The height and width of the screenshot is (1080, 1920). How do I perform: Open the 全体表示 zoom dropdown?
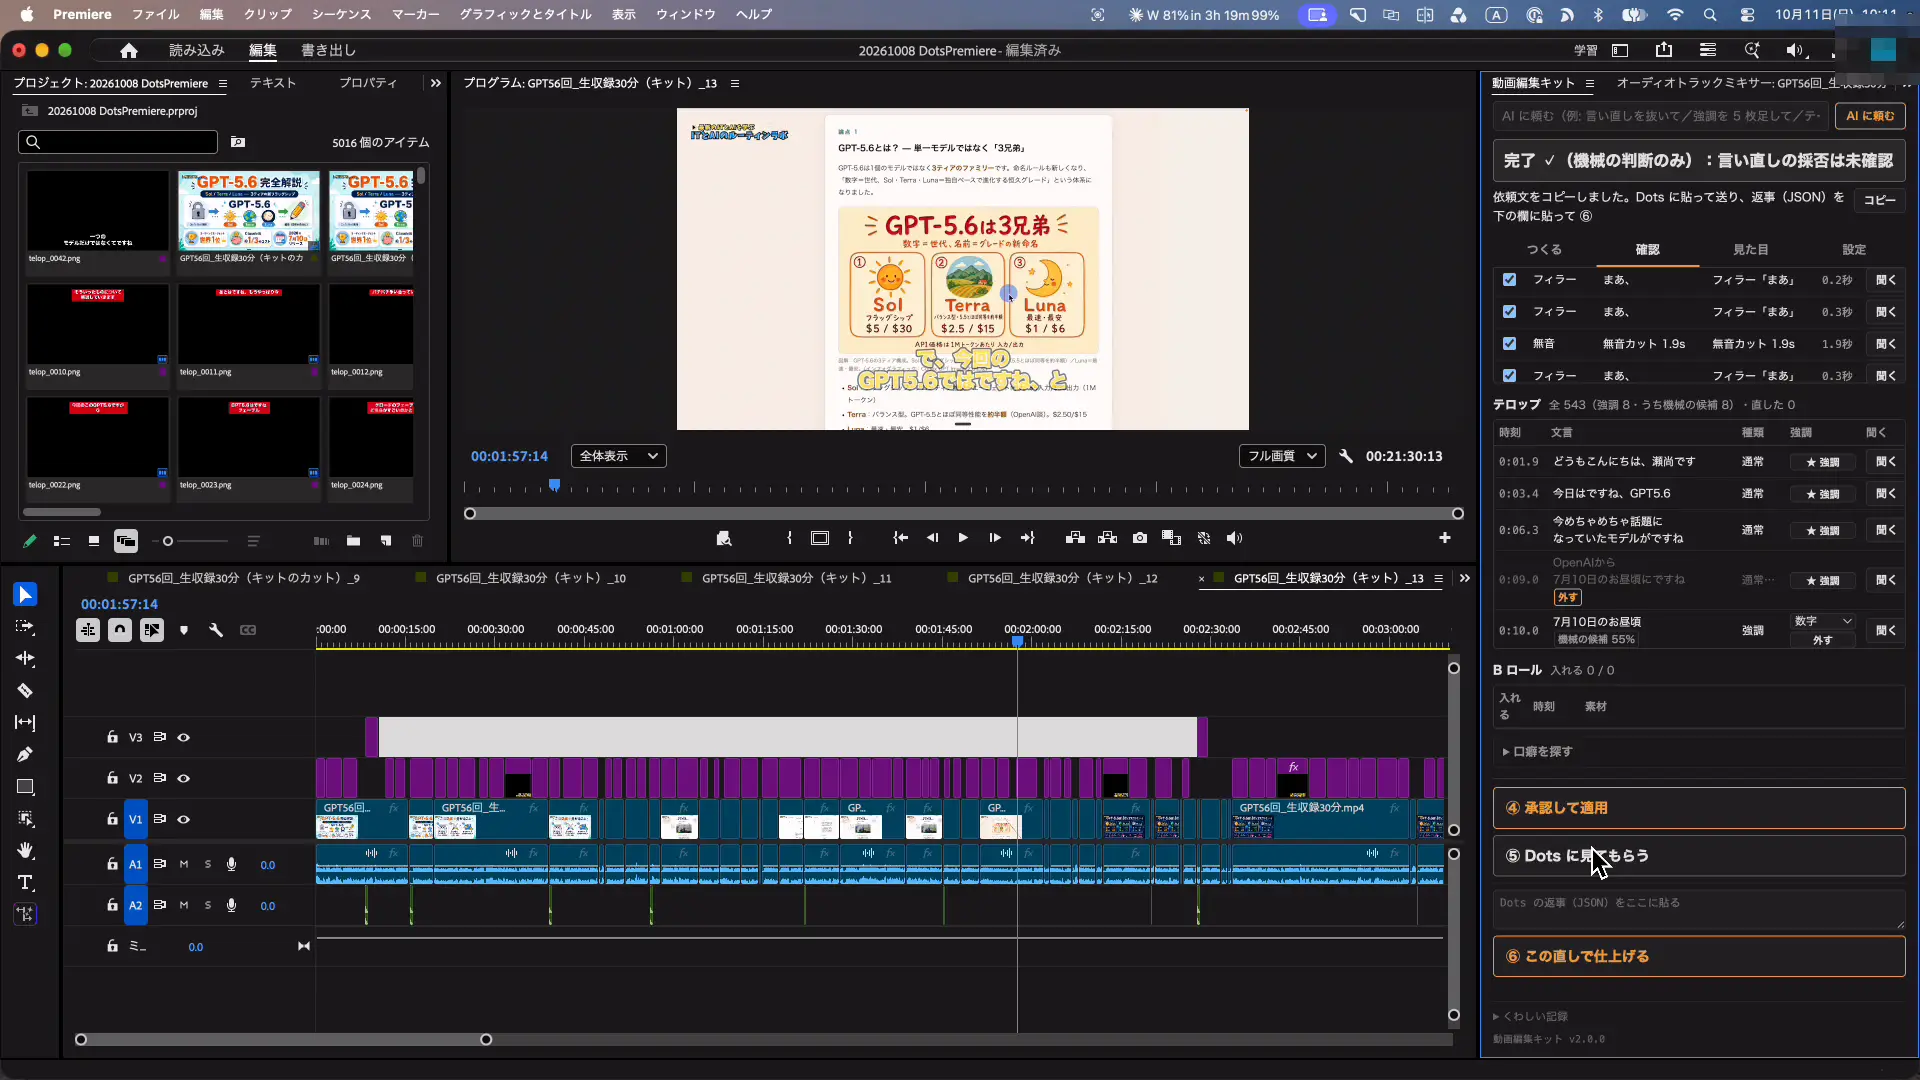(619, 456)
